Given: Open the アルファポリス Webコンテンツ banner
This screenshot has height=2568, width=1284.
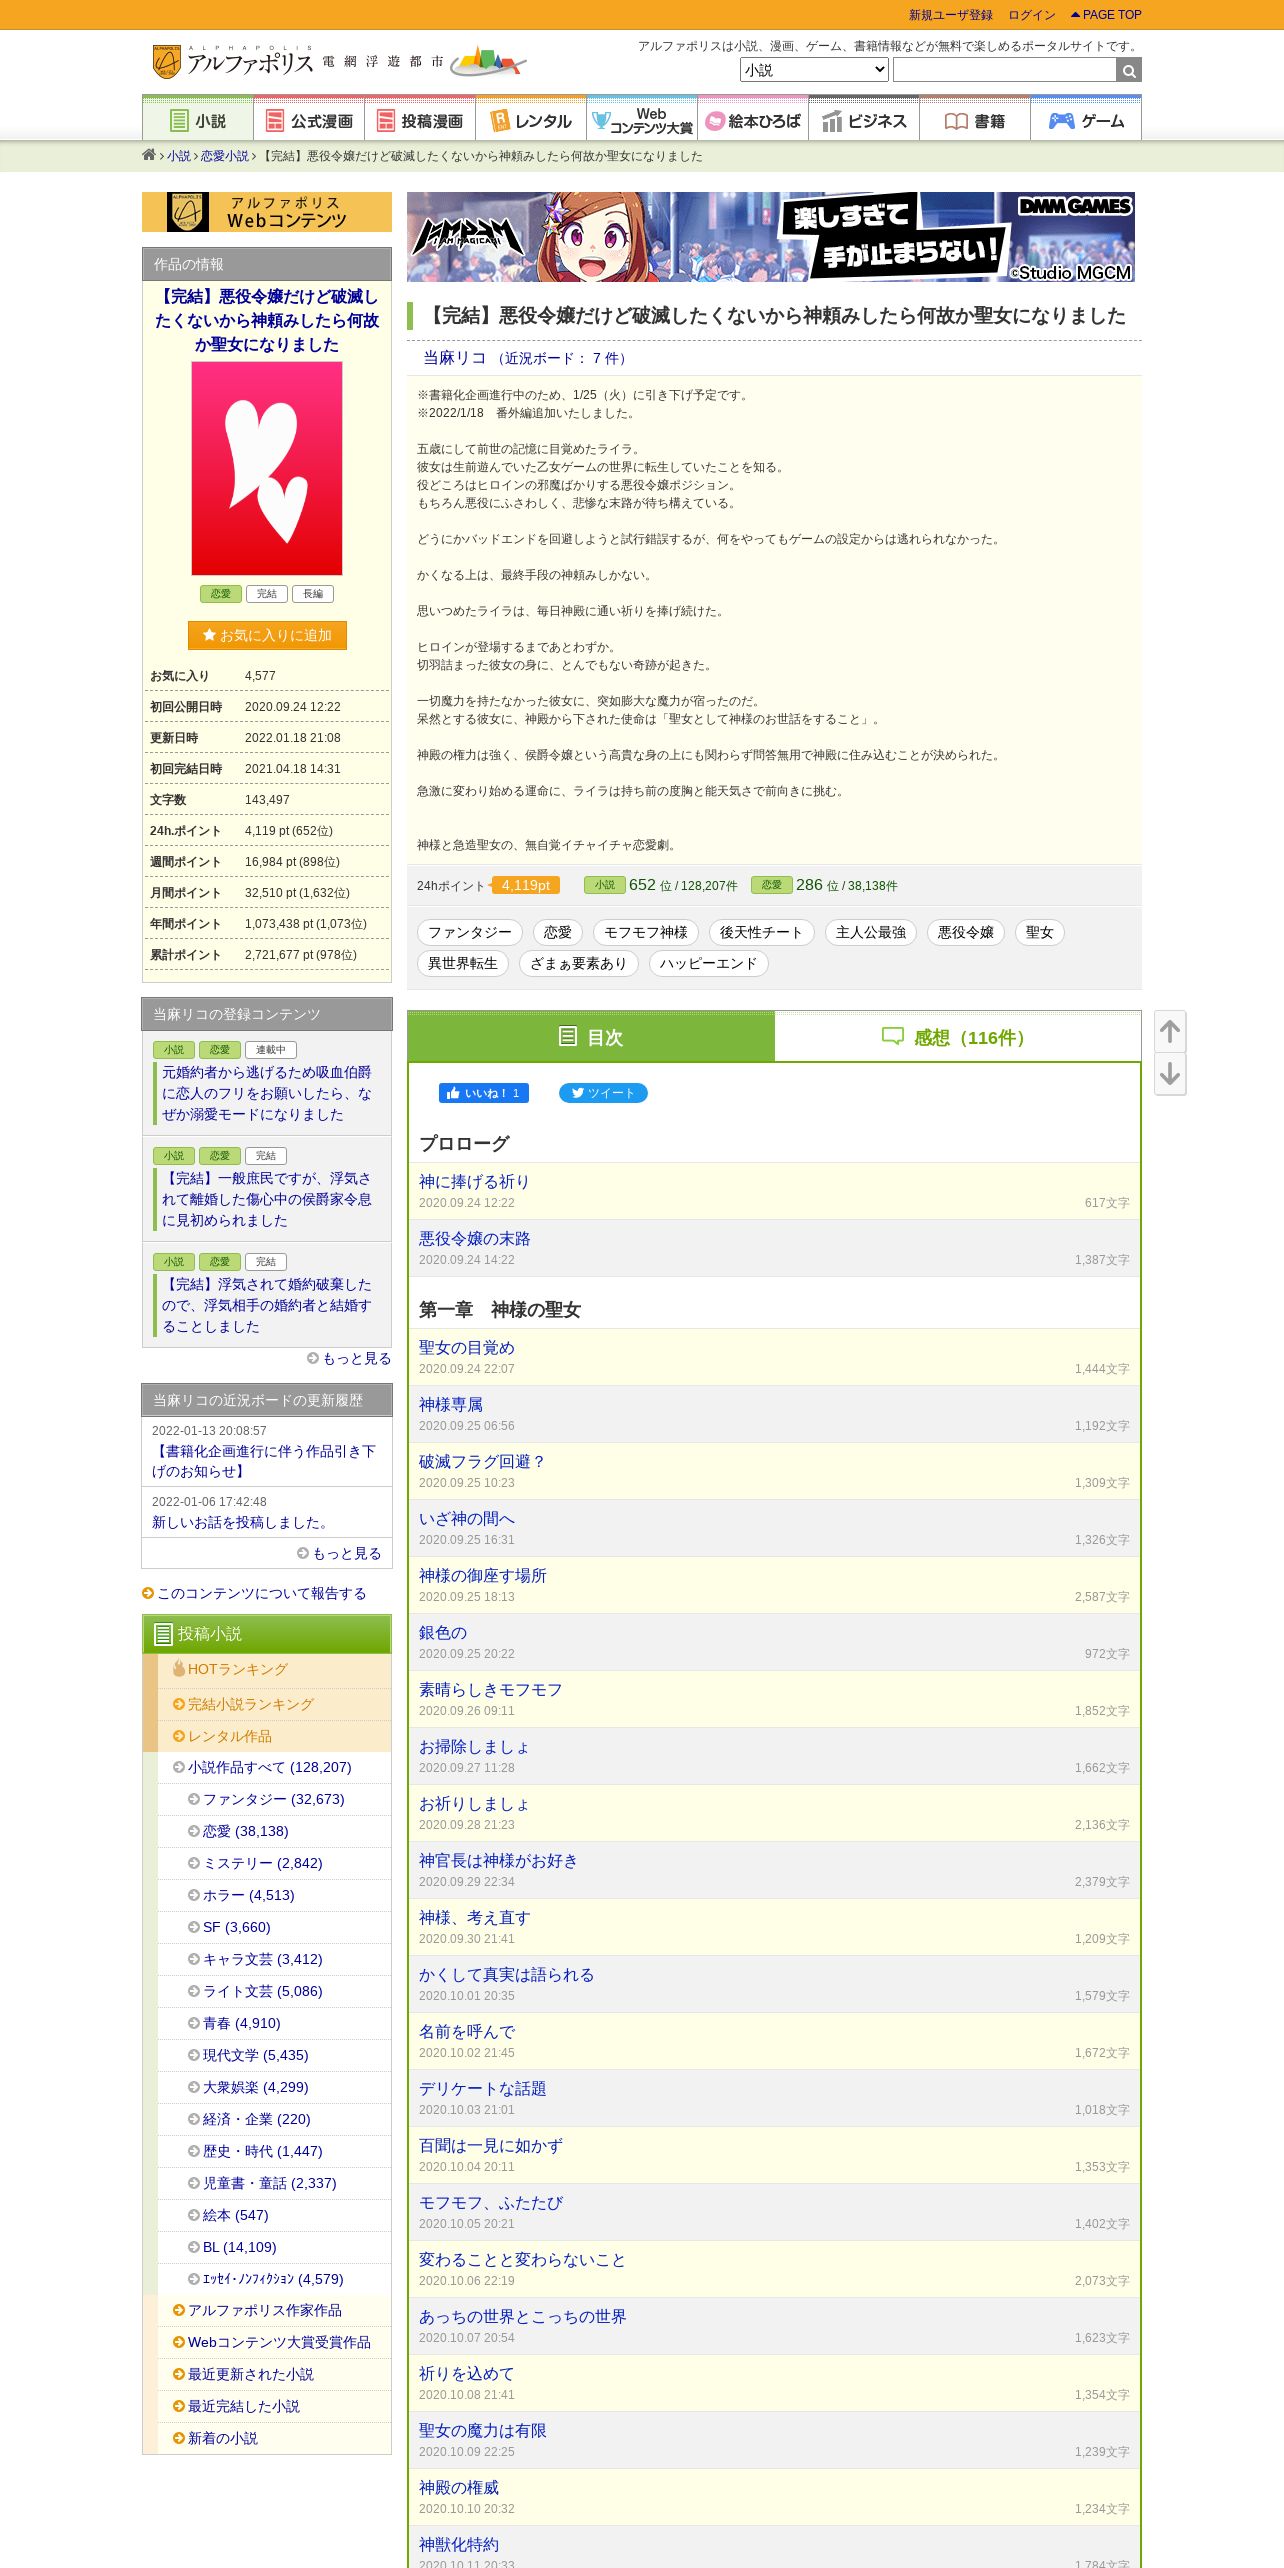Looking at the screenshot, I should [x=267, y=212].
